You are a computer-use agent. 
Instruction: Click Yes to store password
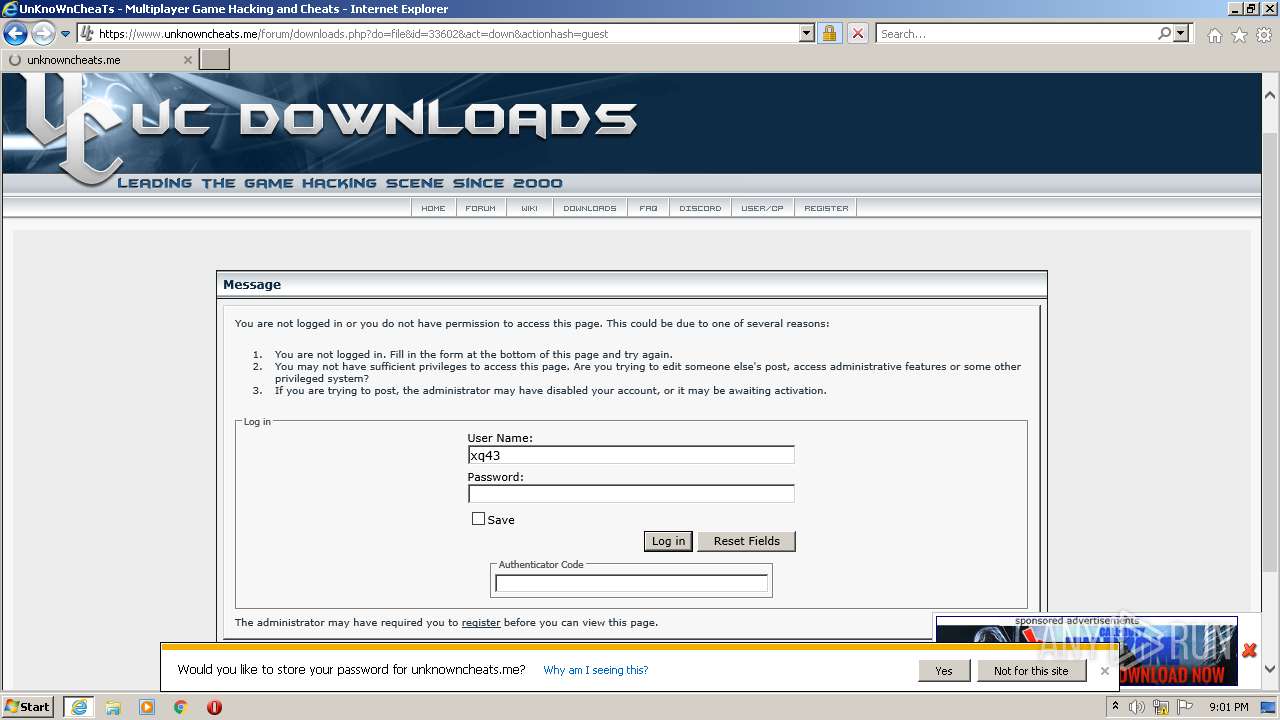coord(944,671)
